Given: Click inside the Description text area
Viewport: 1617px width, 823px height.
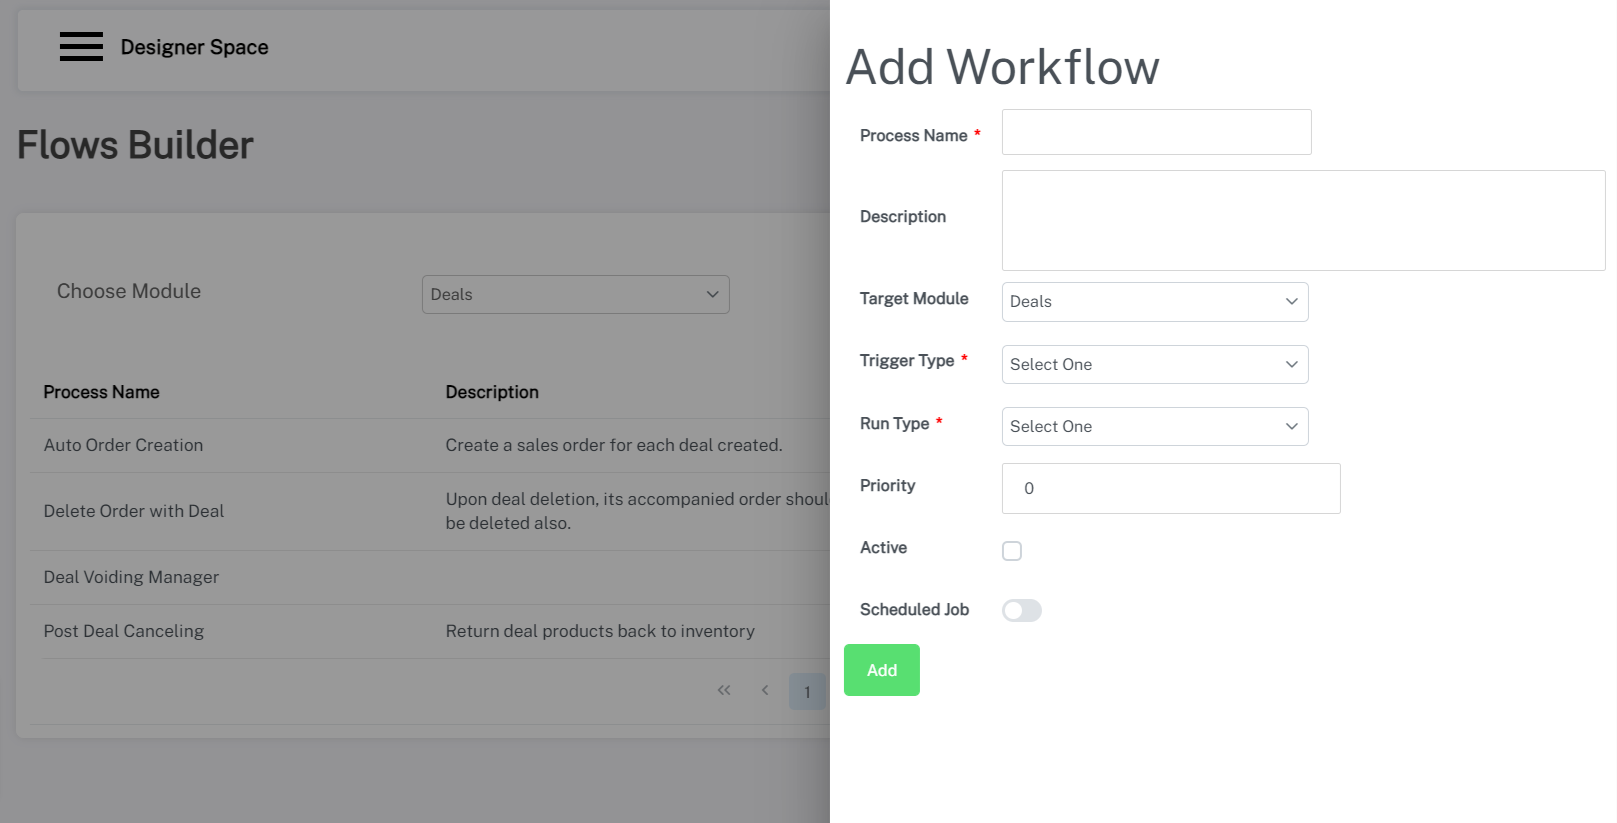Looking at the screenshot, I should click(1302, 221).
